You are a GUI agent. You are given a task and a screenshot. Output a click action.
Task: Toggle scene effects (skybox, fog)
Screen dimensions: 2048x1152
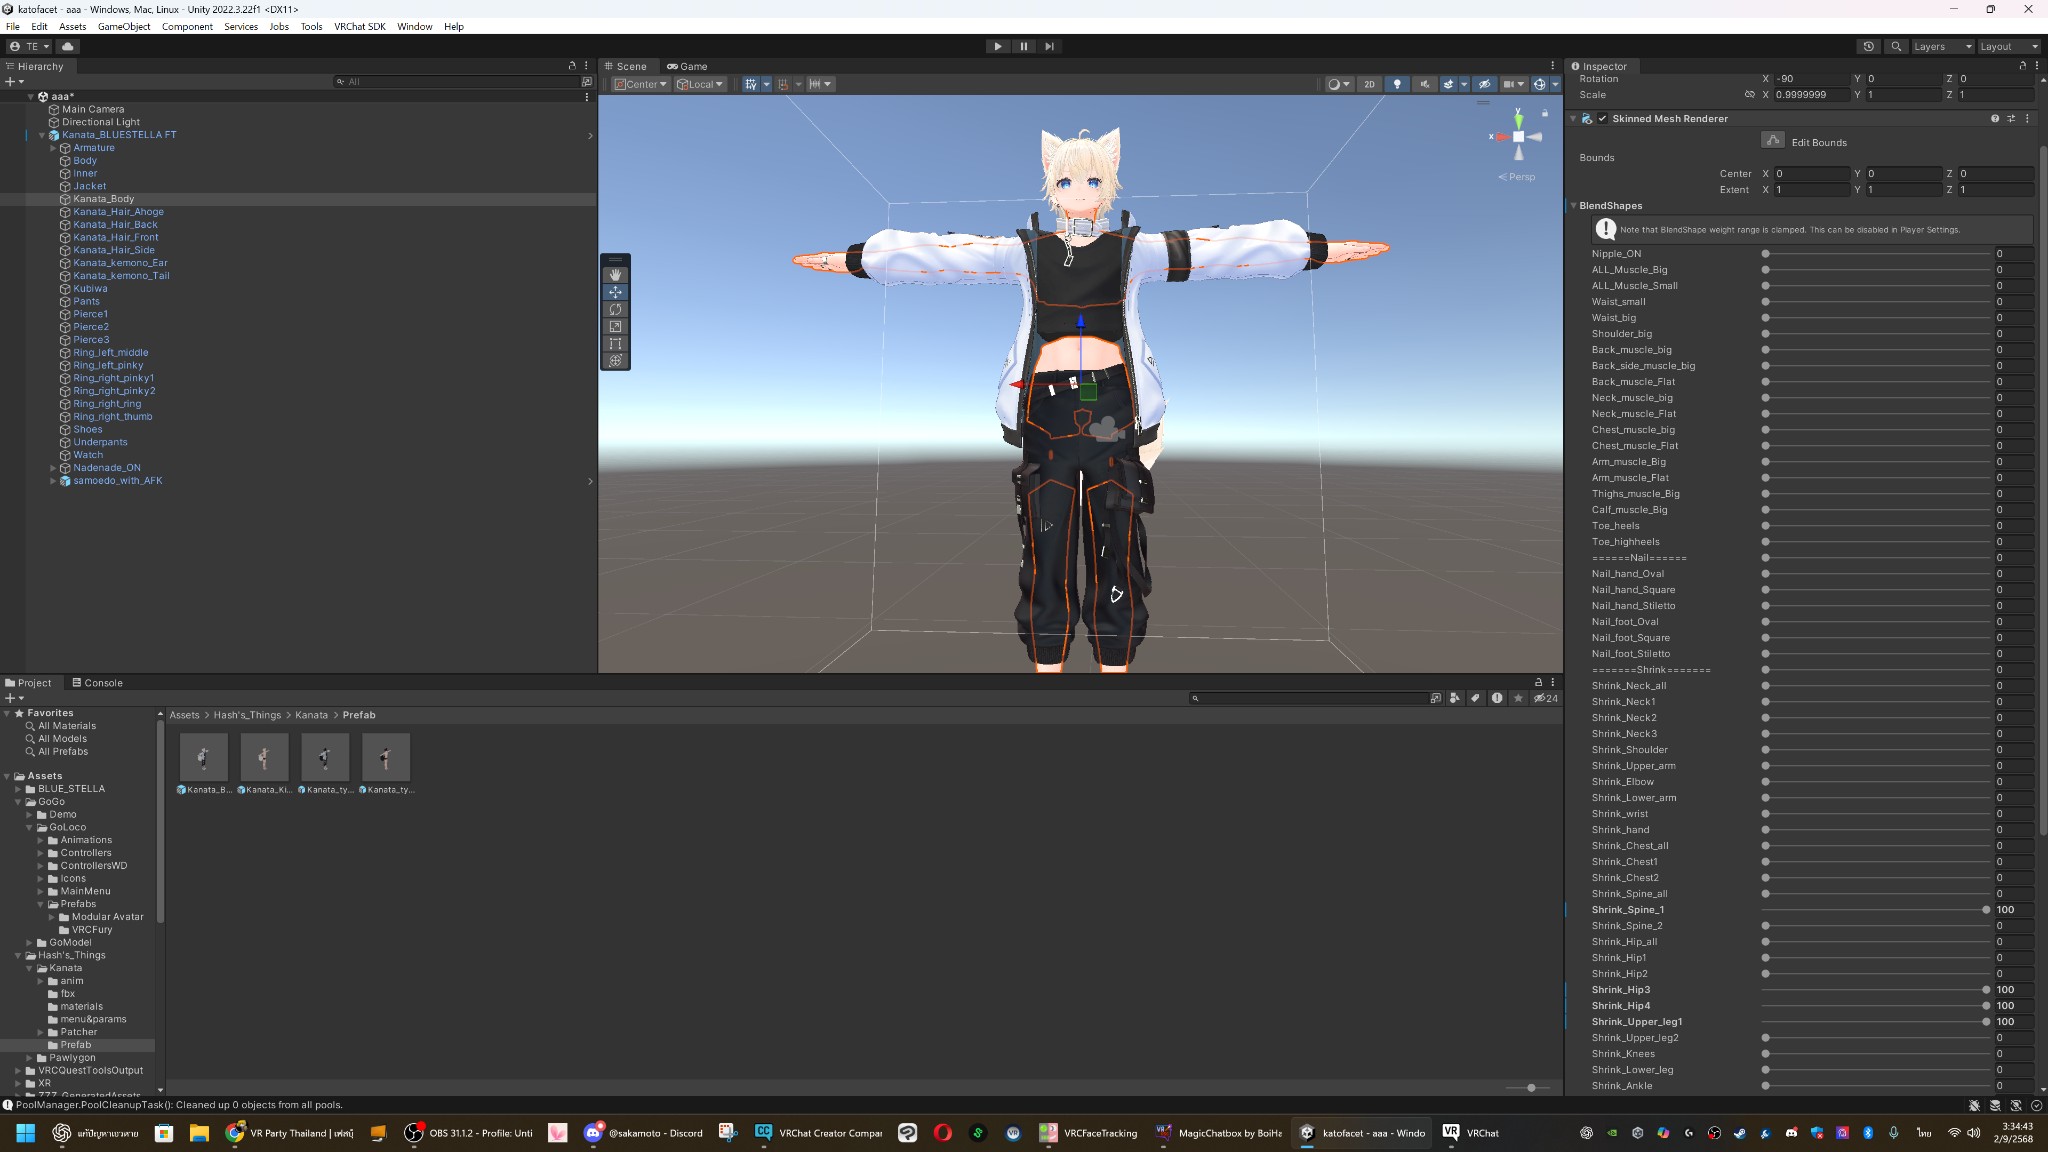click(1448, 84)
